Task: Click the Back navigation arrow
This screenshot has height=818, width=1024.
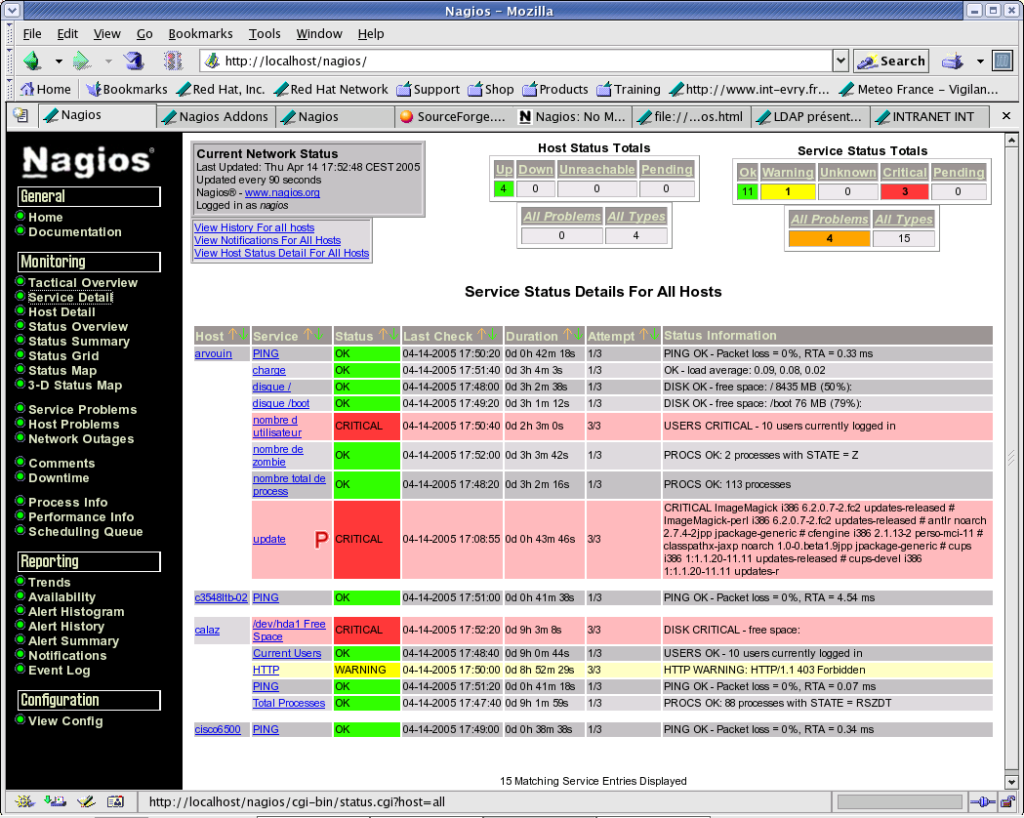Action: point(31,60)
